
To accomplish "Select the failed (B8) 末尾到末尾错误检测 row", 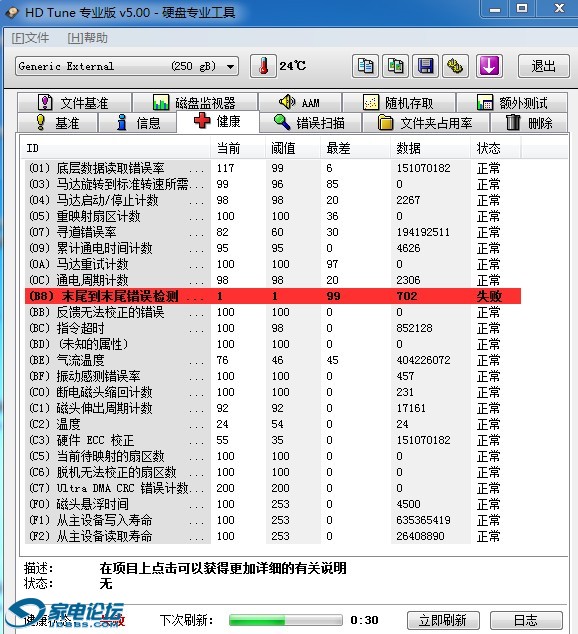I will pos(273,296).
